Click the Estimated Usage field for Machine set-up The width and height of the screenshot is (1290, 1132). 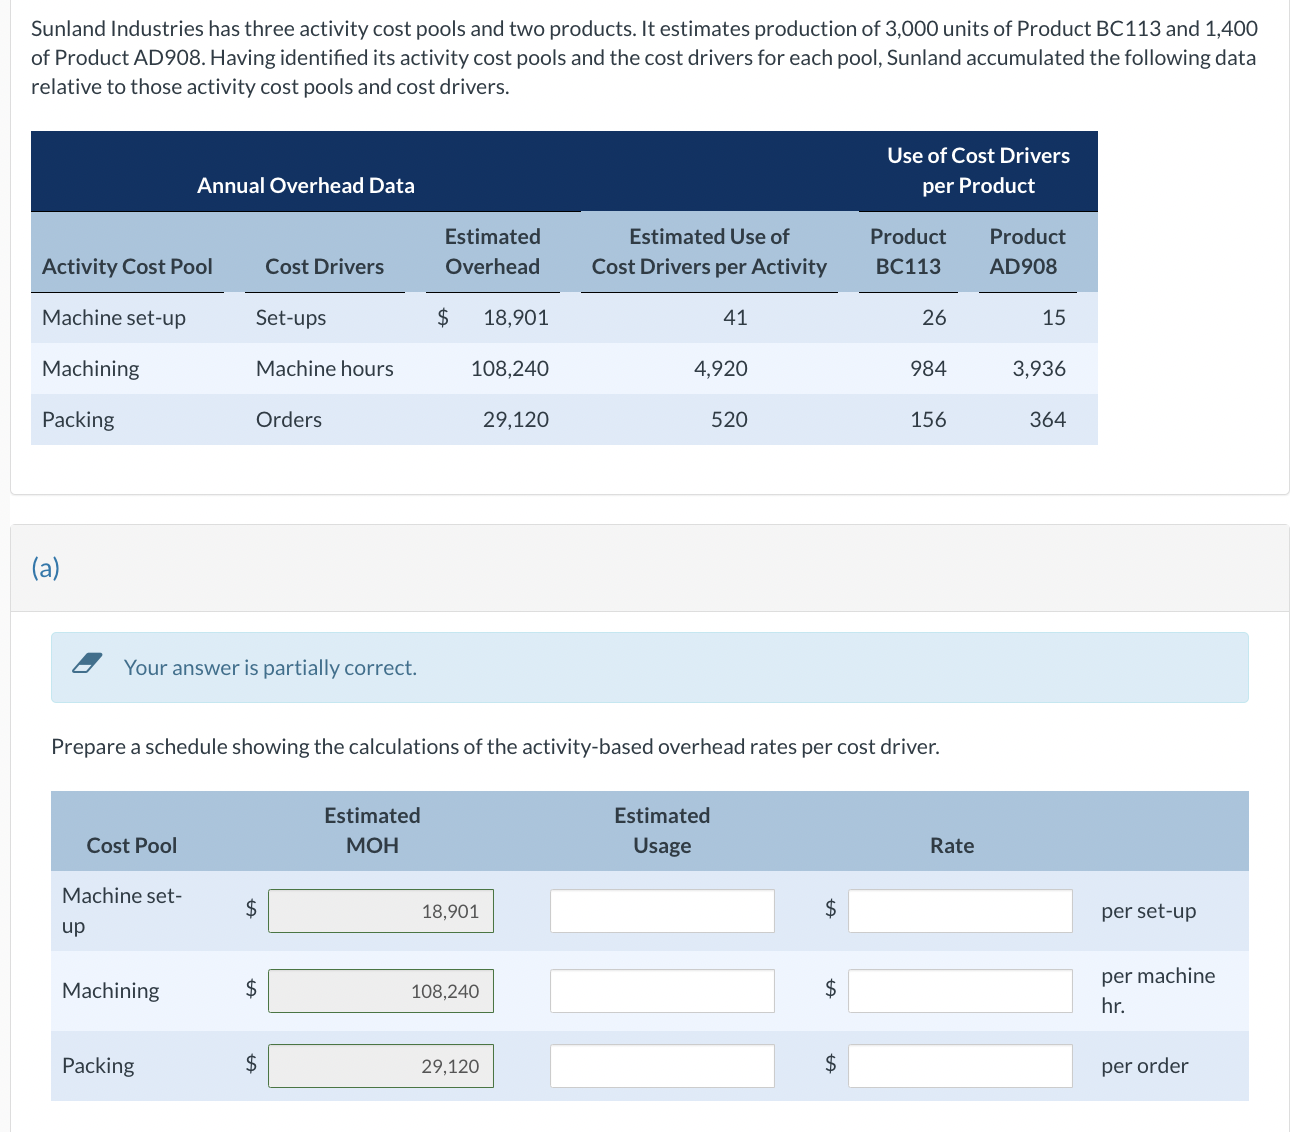661,910
